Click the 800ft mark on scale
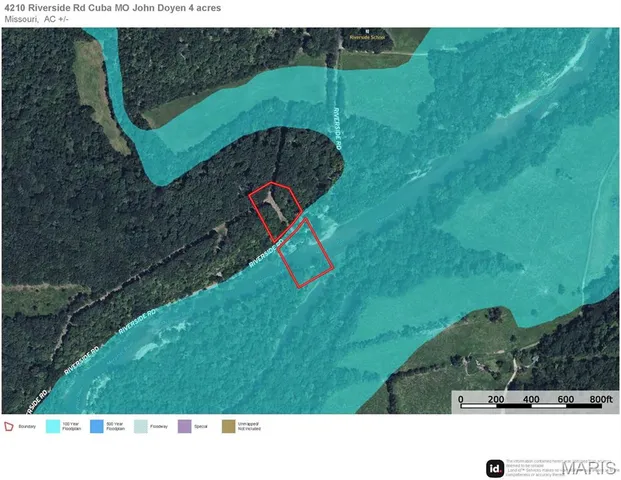This screenshot has height=480, width=621. click(601, 399)
